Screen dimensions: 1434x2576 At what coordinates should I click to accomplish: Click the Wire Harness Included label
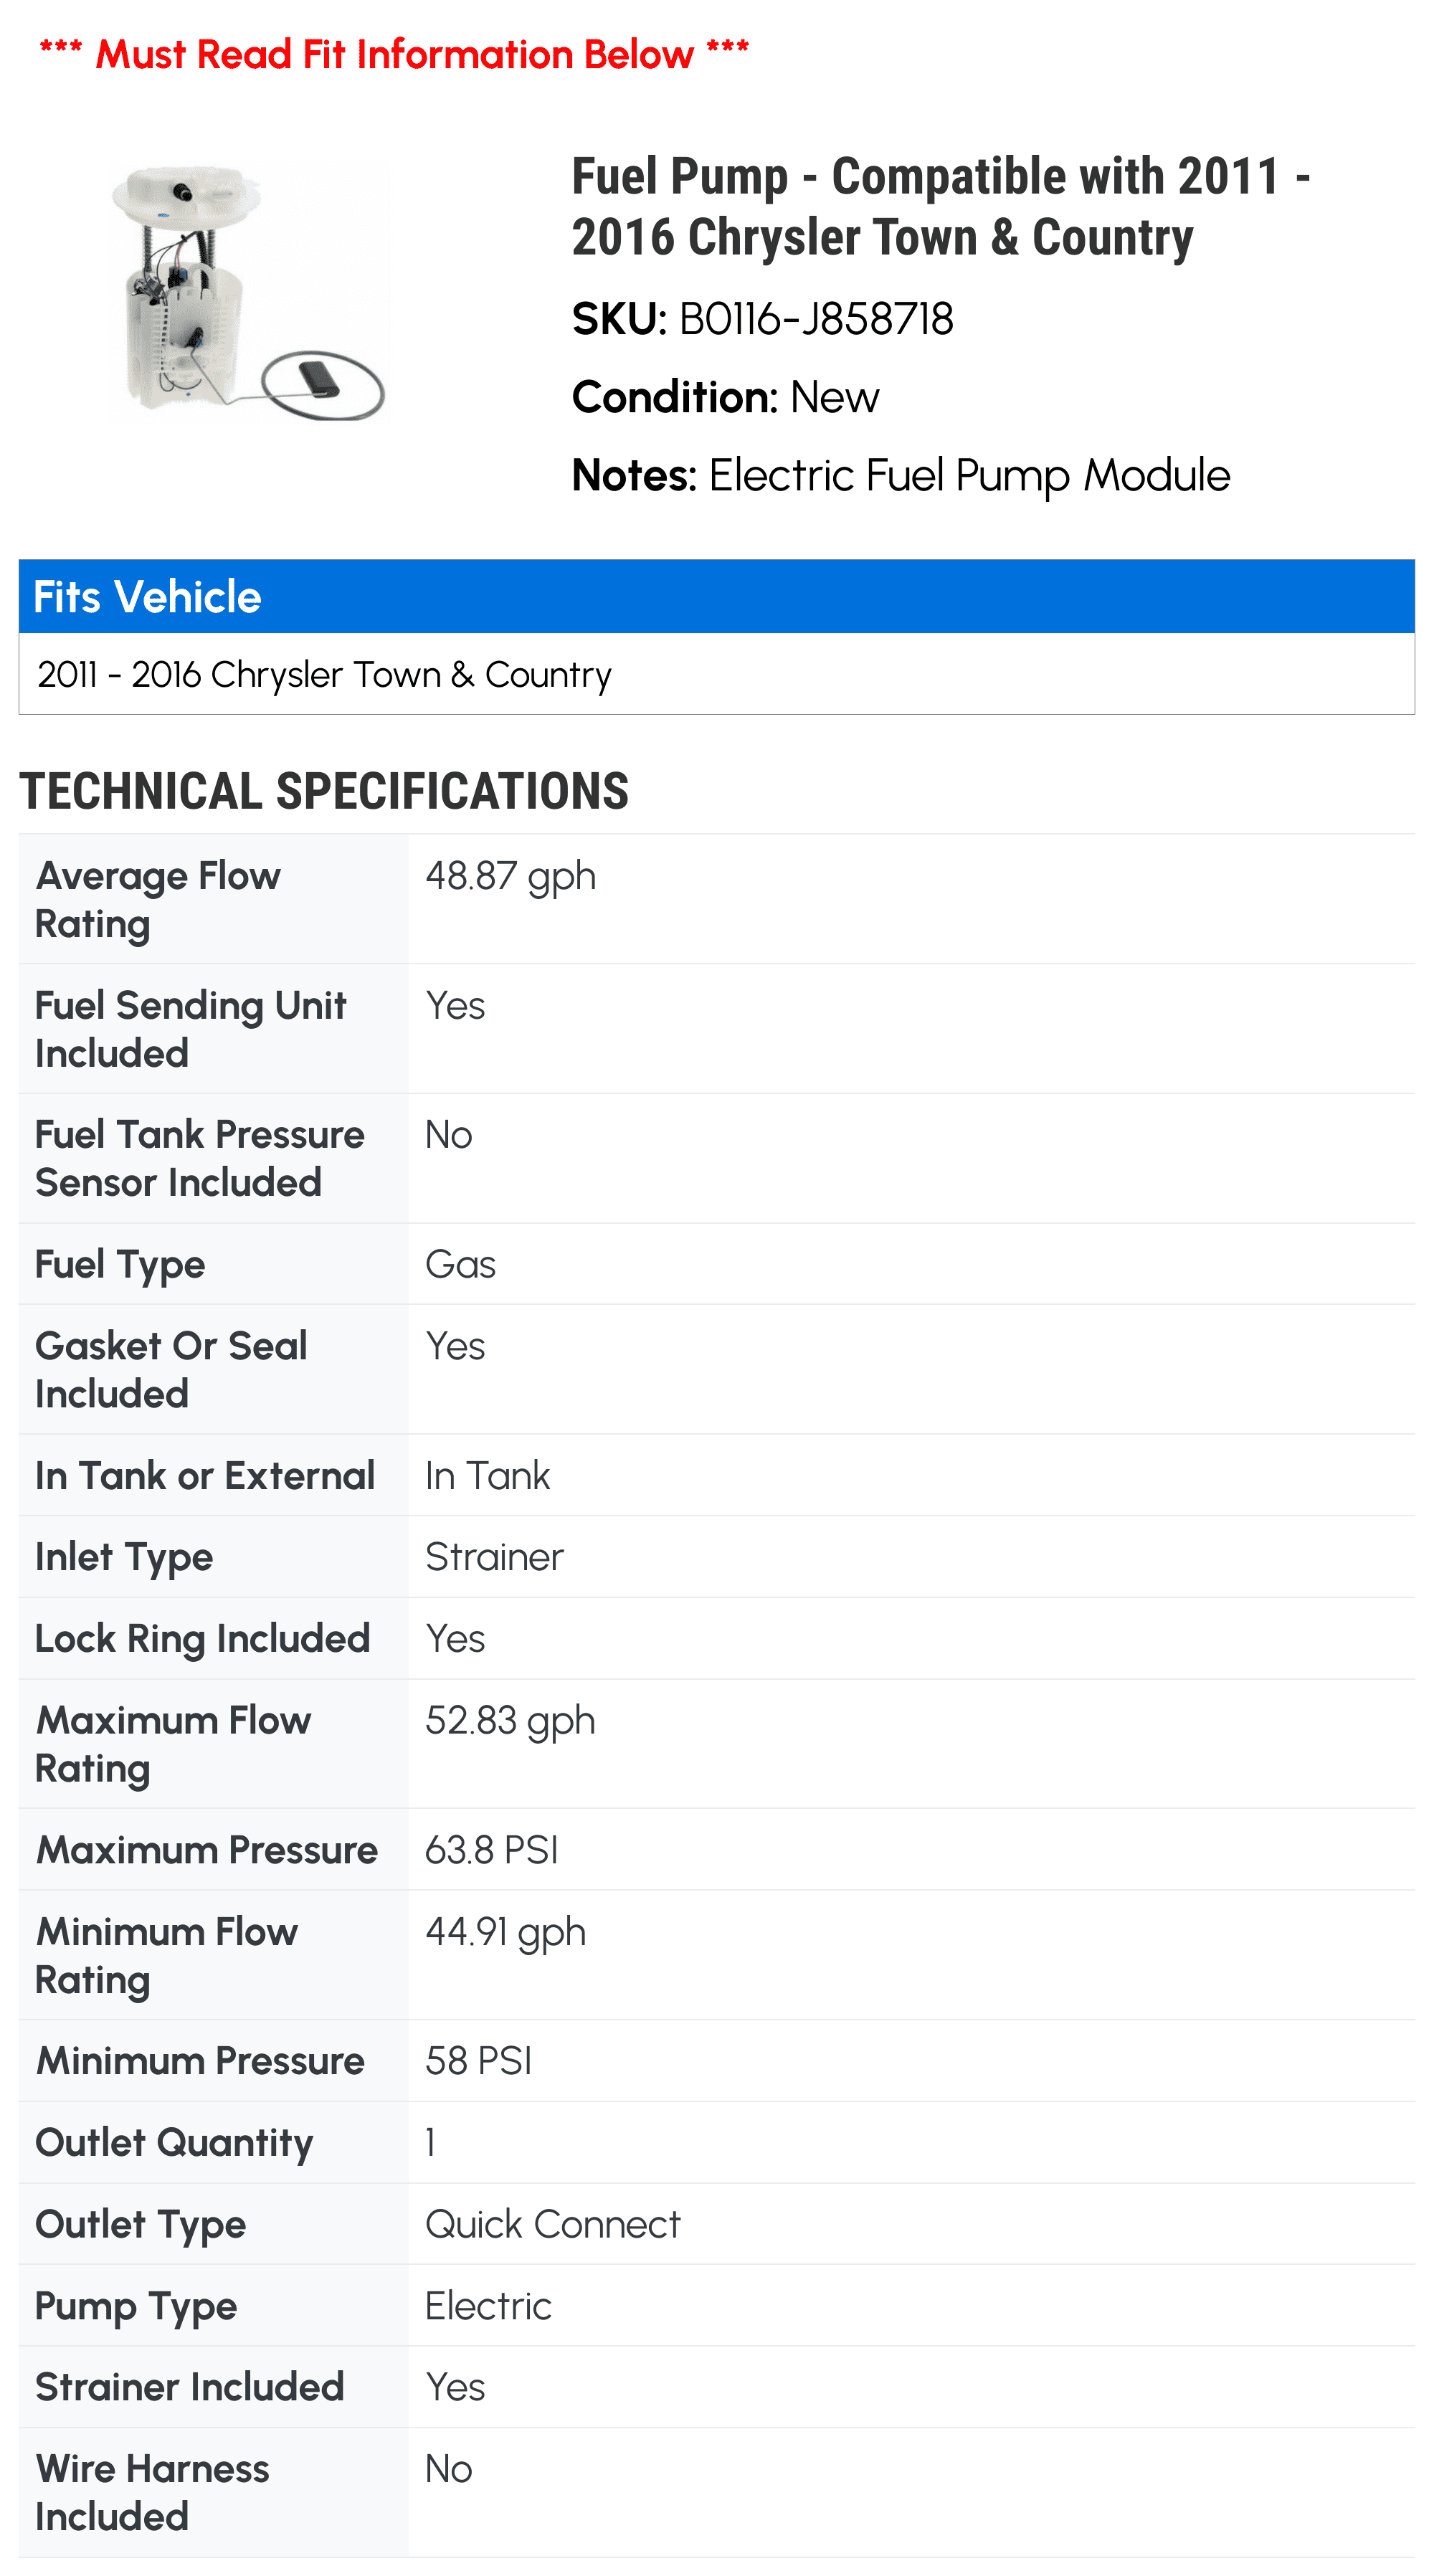pyautogui.click(x=152, y=2493)
